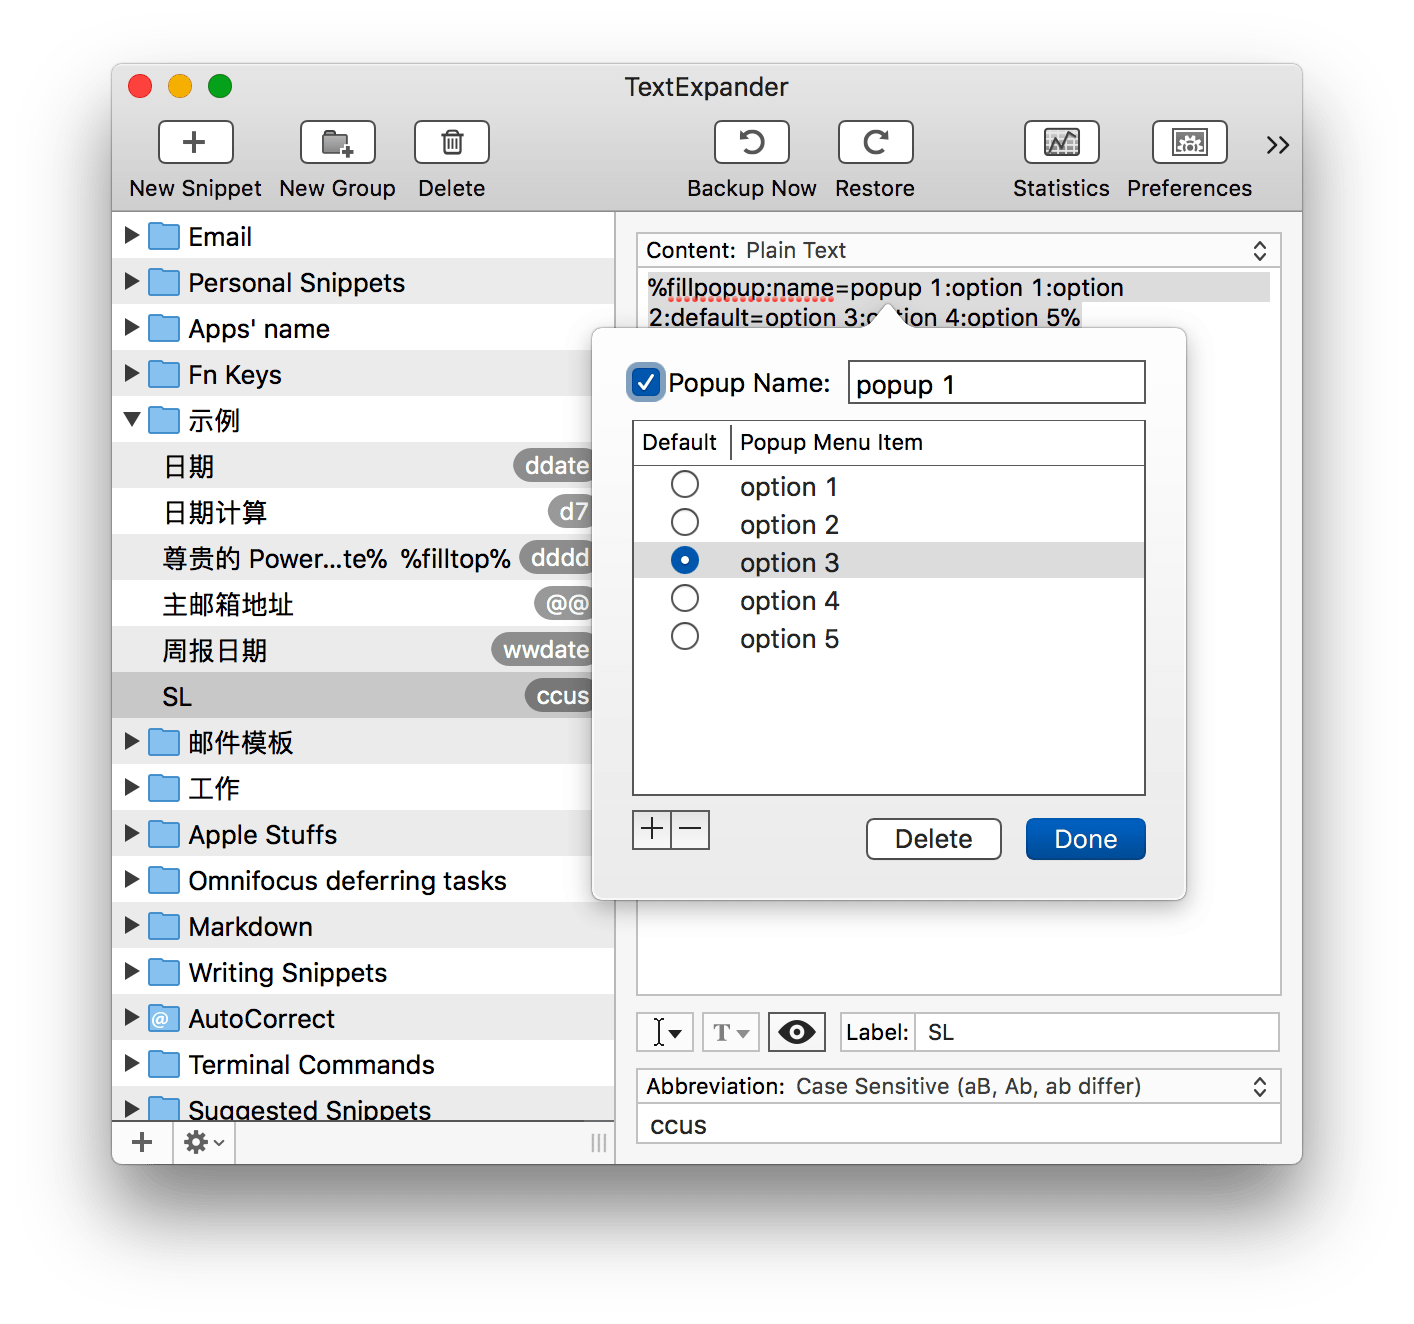Click into the Popup Name text field
1414x1324 pixels.
(996, 383)
